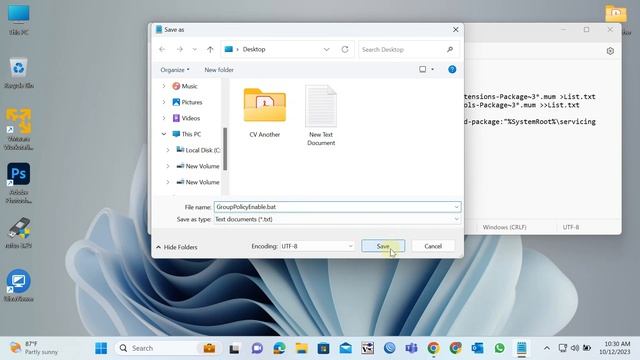Open the Help icon in dialog
This screenshot has width=640, height=360.
(x=452, y=69)
